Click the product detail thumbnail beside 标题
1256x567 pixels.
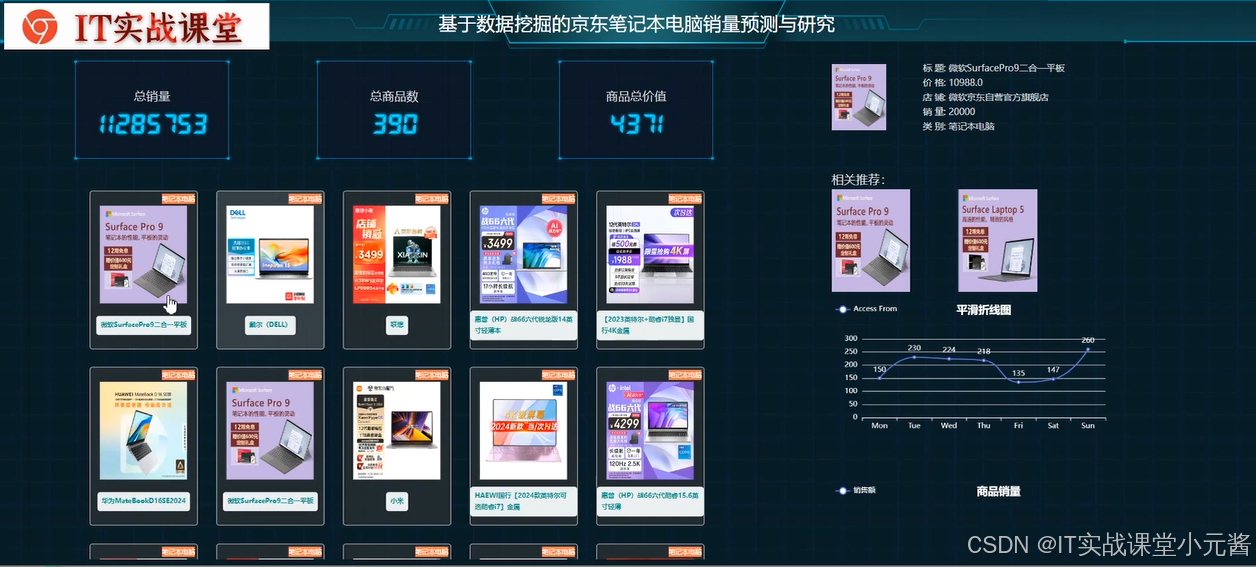(x=859, y=97)
